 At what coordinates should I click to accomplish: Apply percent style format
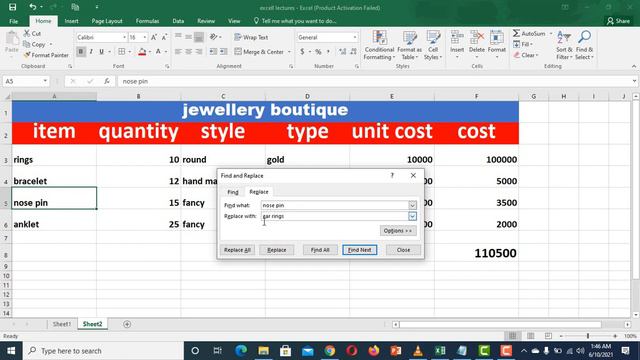(x=318, y=52)
